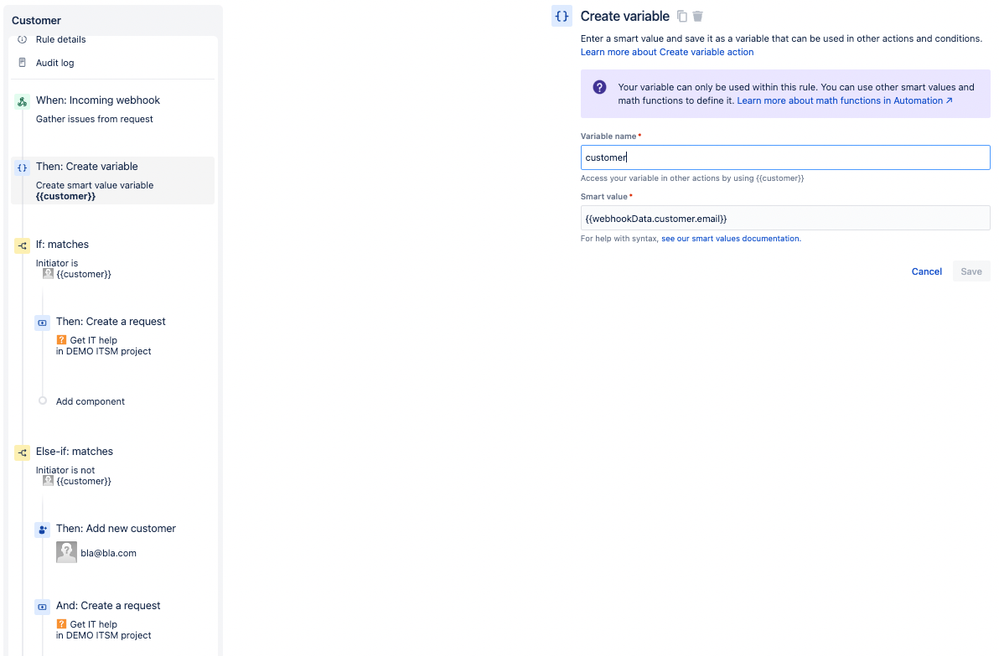Click the question mark icon in the blue info box
The image size is (999, 656).
click(598, 86)
